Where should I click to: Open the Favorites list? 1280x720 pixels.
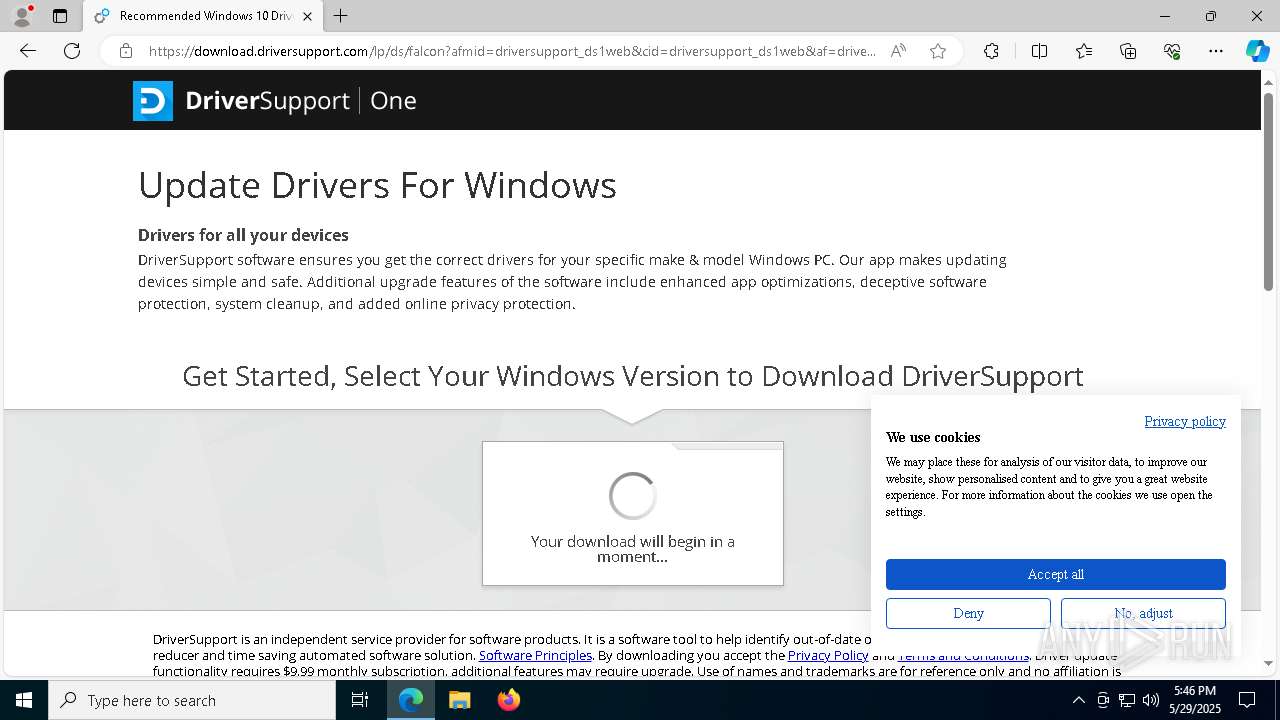(x=1084, y=51)
